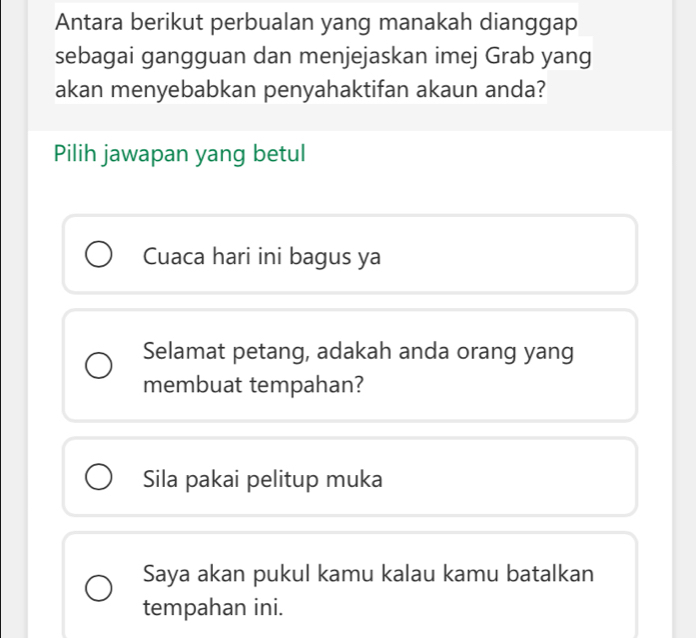Screen dimensions: 696x638
Task: Mark the radio button for "Saya akan pukul kamu"
Action: click(x=98, y=590)
